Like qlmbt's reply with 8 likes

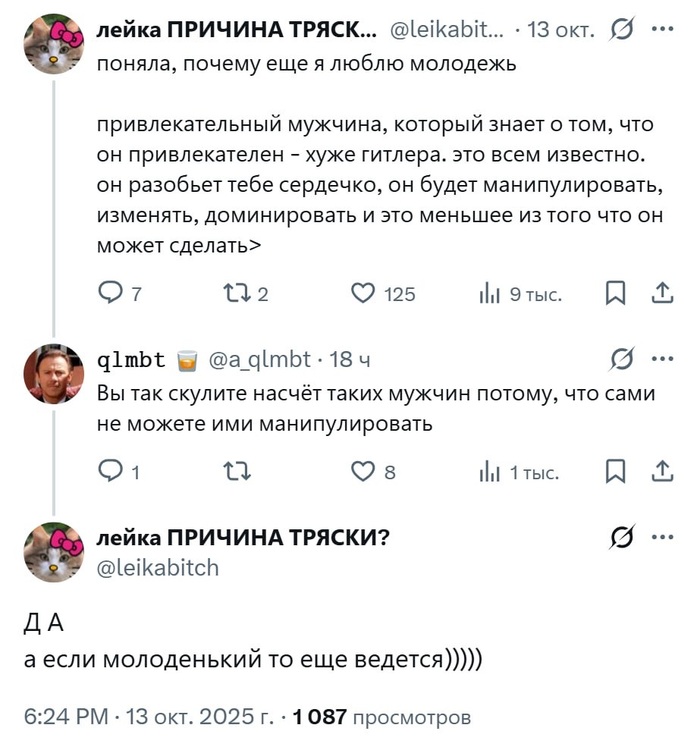tap(362, 472)
